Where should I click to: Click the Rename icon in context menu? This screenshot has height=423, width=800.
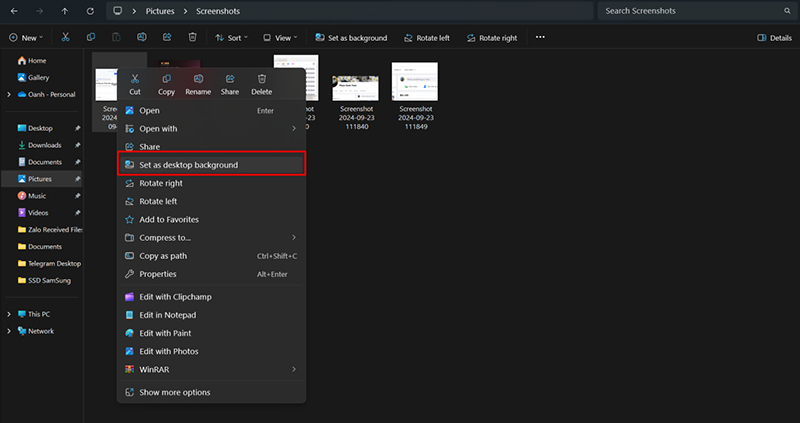198,79
